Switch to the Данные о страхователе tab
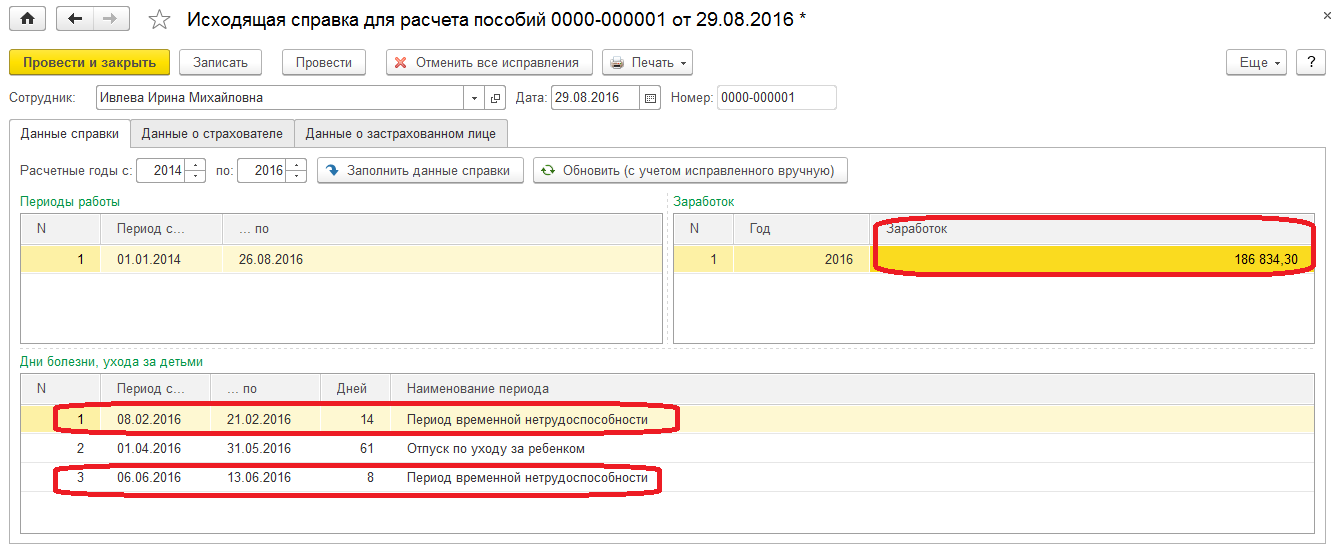Image resolution: width=1339 pixels, height=553 pixels. point(212,133)
